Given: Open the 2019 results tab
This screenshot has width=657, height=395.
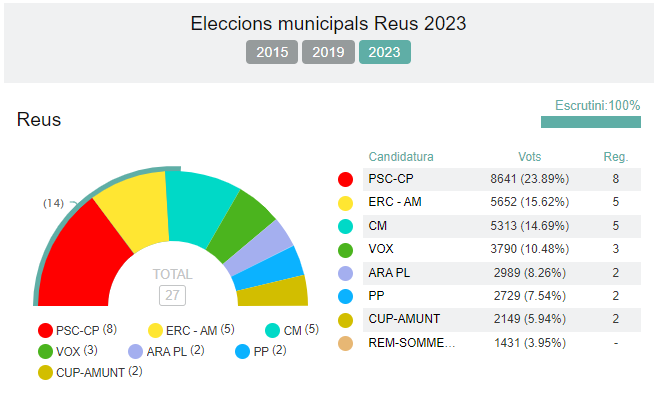Looking at the screenshot, I should 328,52.
